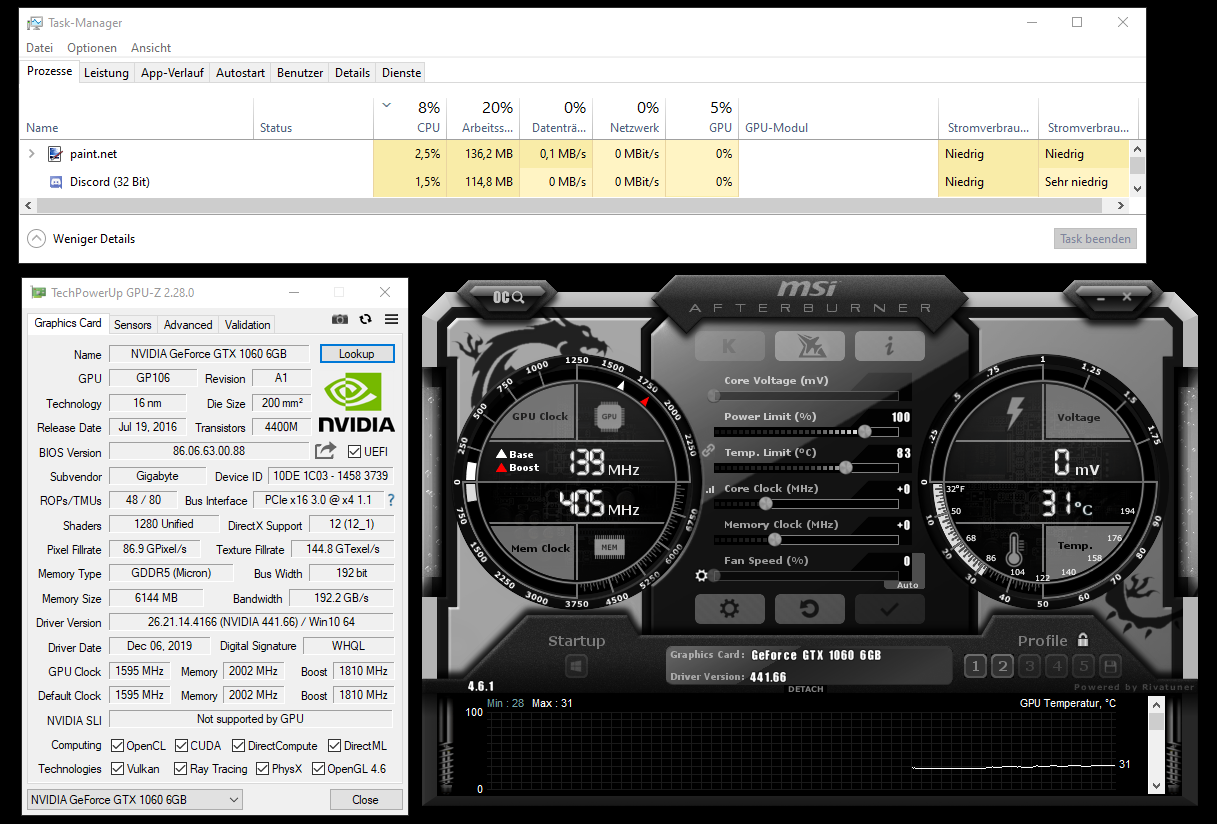Open the Sensors tab in GPU-Z
Viewport: 1217px width, 824px height.
(133, 325)
